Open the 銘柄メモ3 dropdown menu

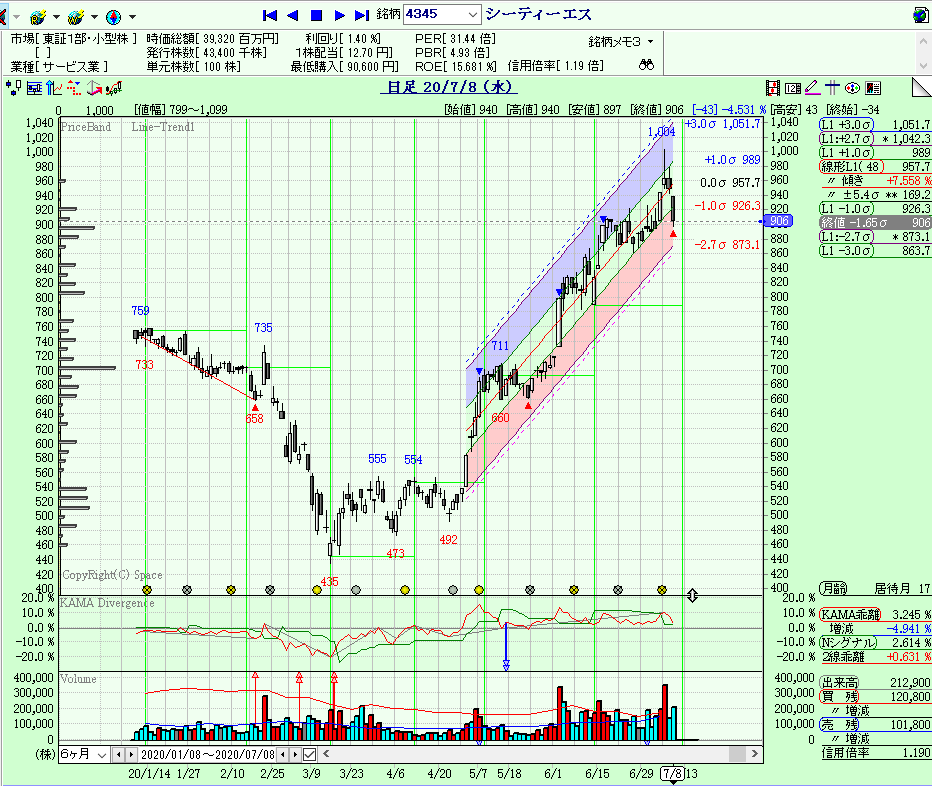621,41
